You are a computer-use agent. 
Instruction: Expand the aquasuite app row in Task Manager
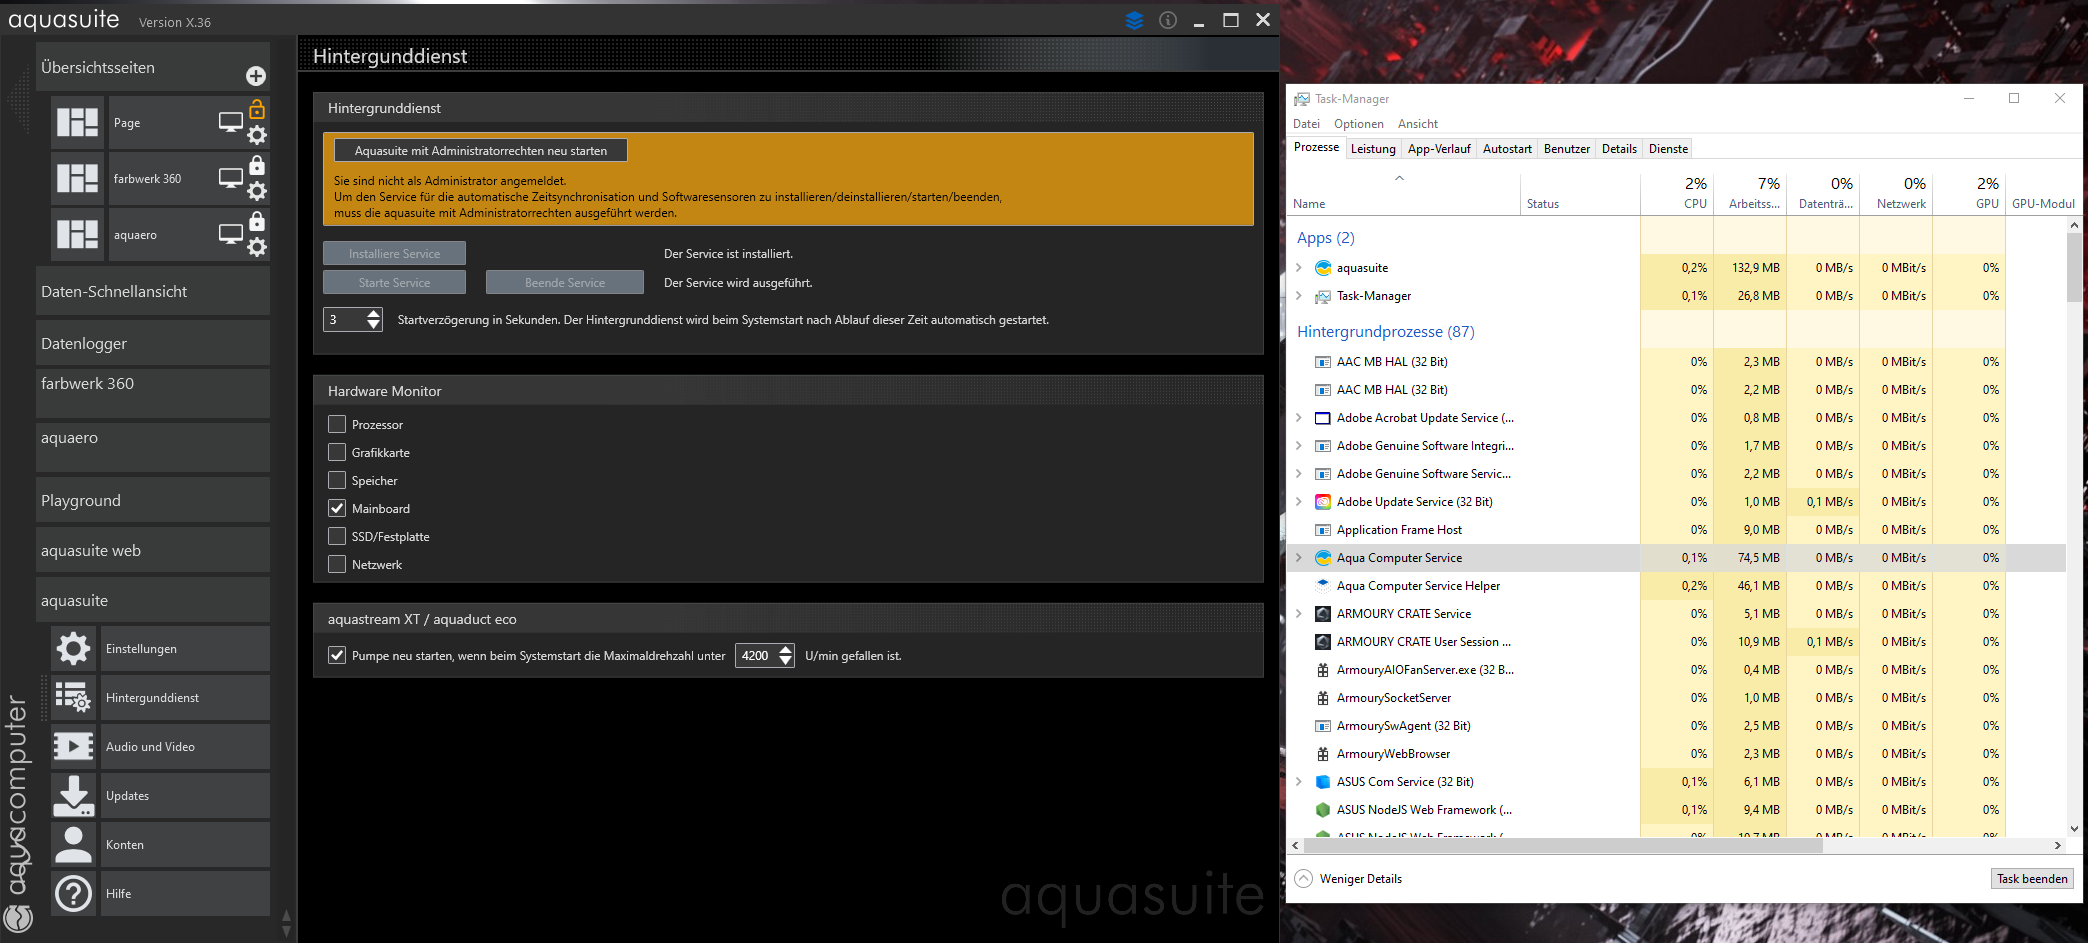(1299, 268)
